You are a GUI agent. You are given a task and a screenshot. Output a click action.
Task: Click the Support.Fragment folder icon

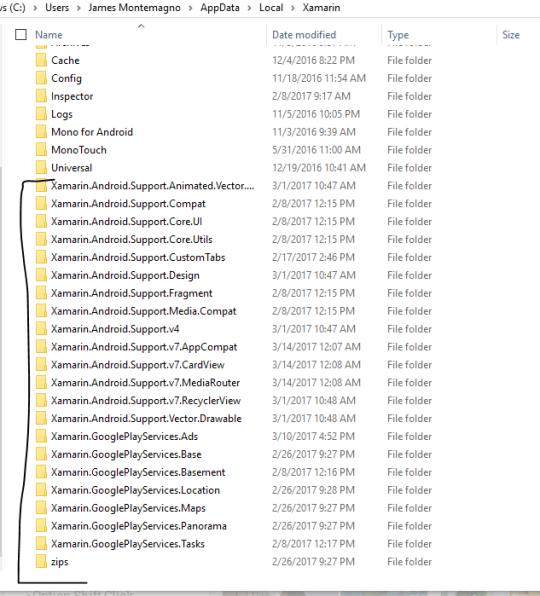[41, 293]
